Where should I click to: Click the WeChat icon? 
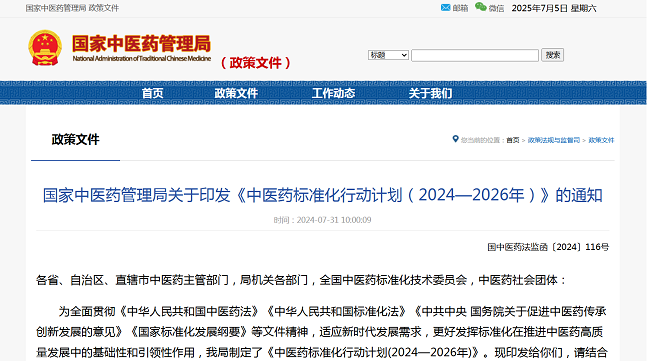point(480,7)
